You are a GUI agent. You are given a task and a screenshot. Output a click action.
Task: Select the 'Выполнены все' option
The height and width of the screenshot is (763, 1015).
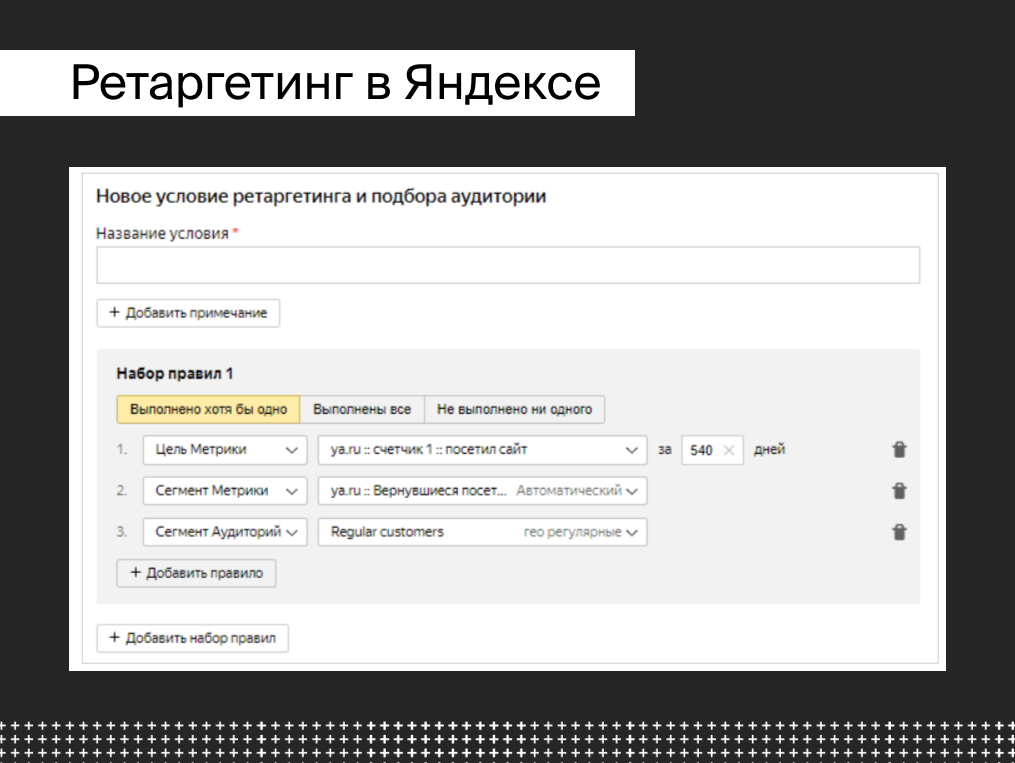click(362, 409)
